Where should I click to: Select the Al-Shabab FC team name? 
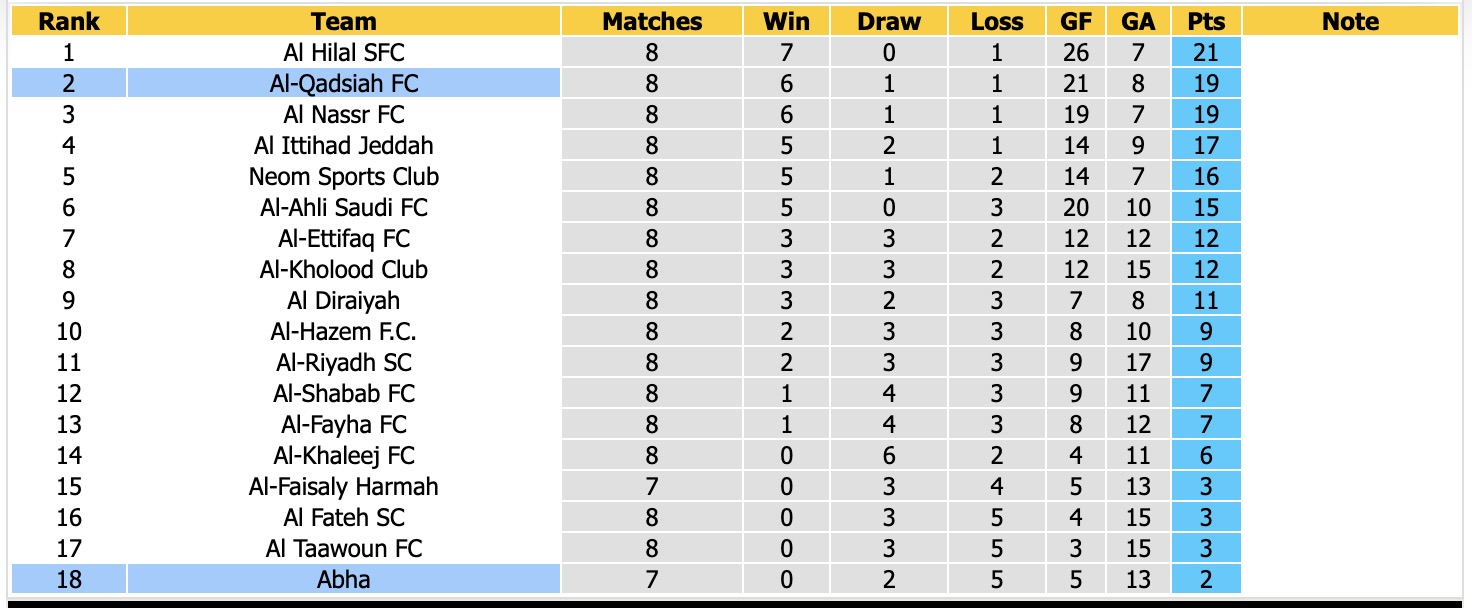(344, 393)
